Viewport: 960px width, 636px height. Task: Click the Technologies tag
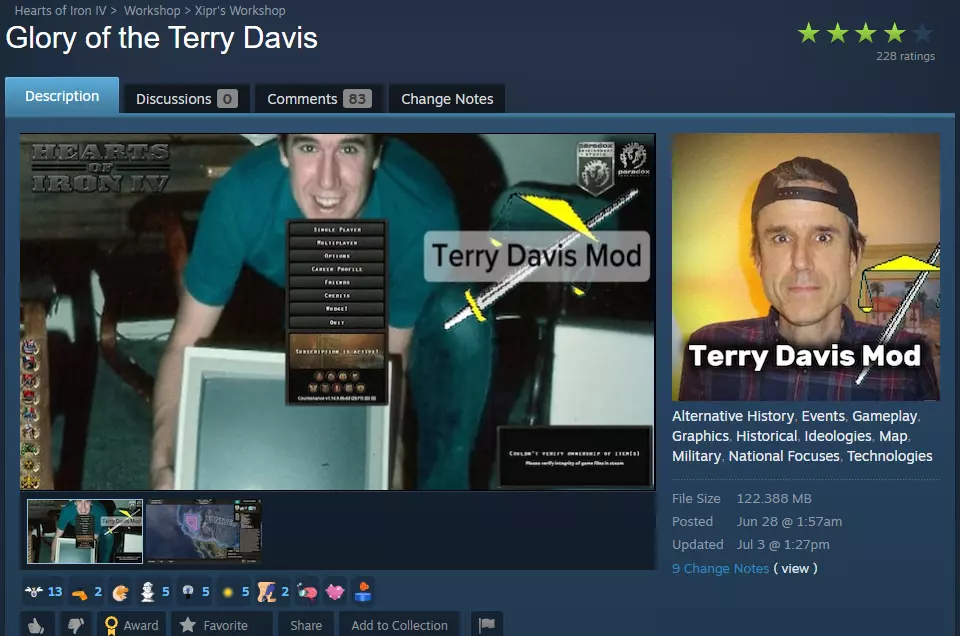tap(890, 456)
